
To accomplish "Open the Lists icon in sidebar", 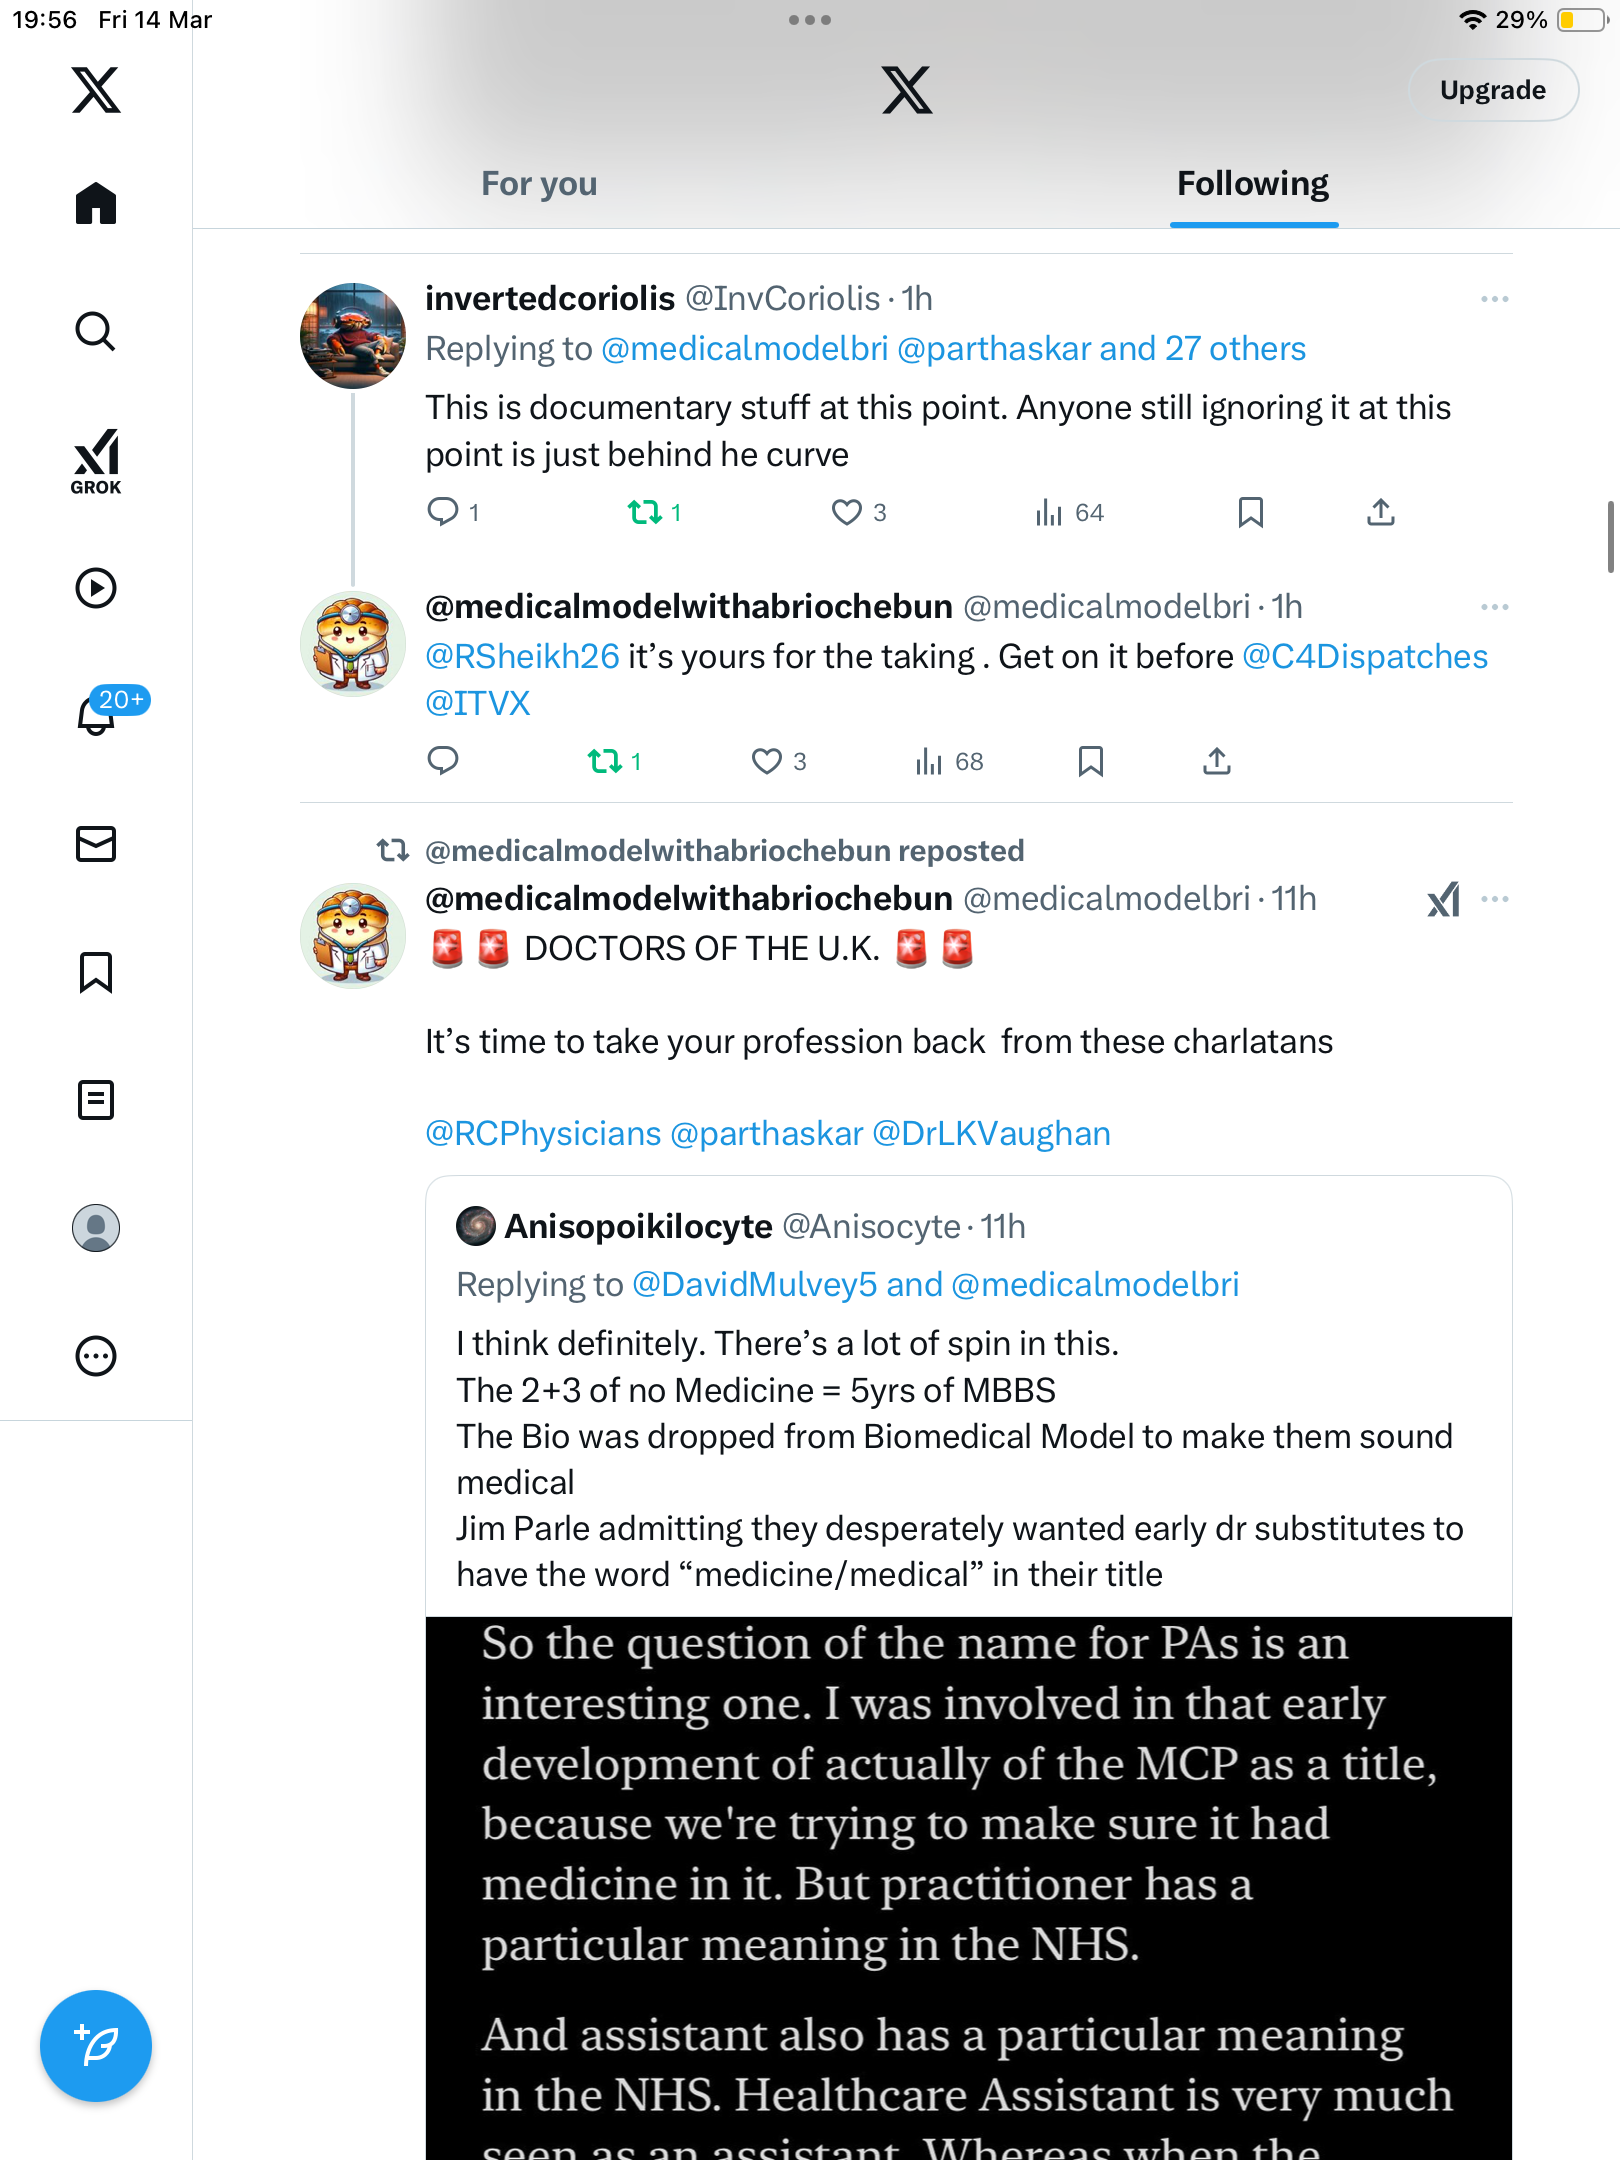I will point(96,1100).
